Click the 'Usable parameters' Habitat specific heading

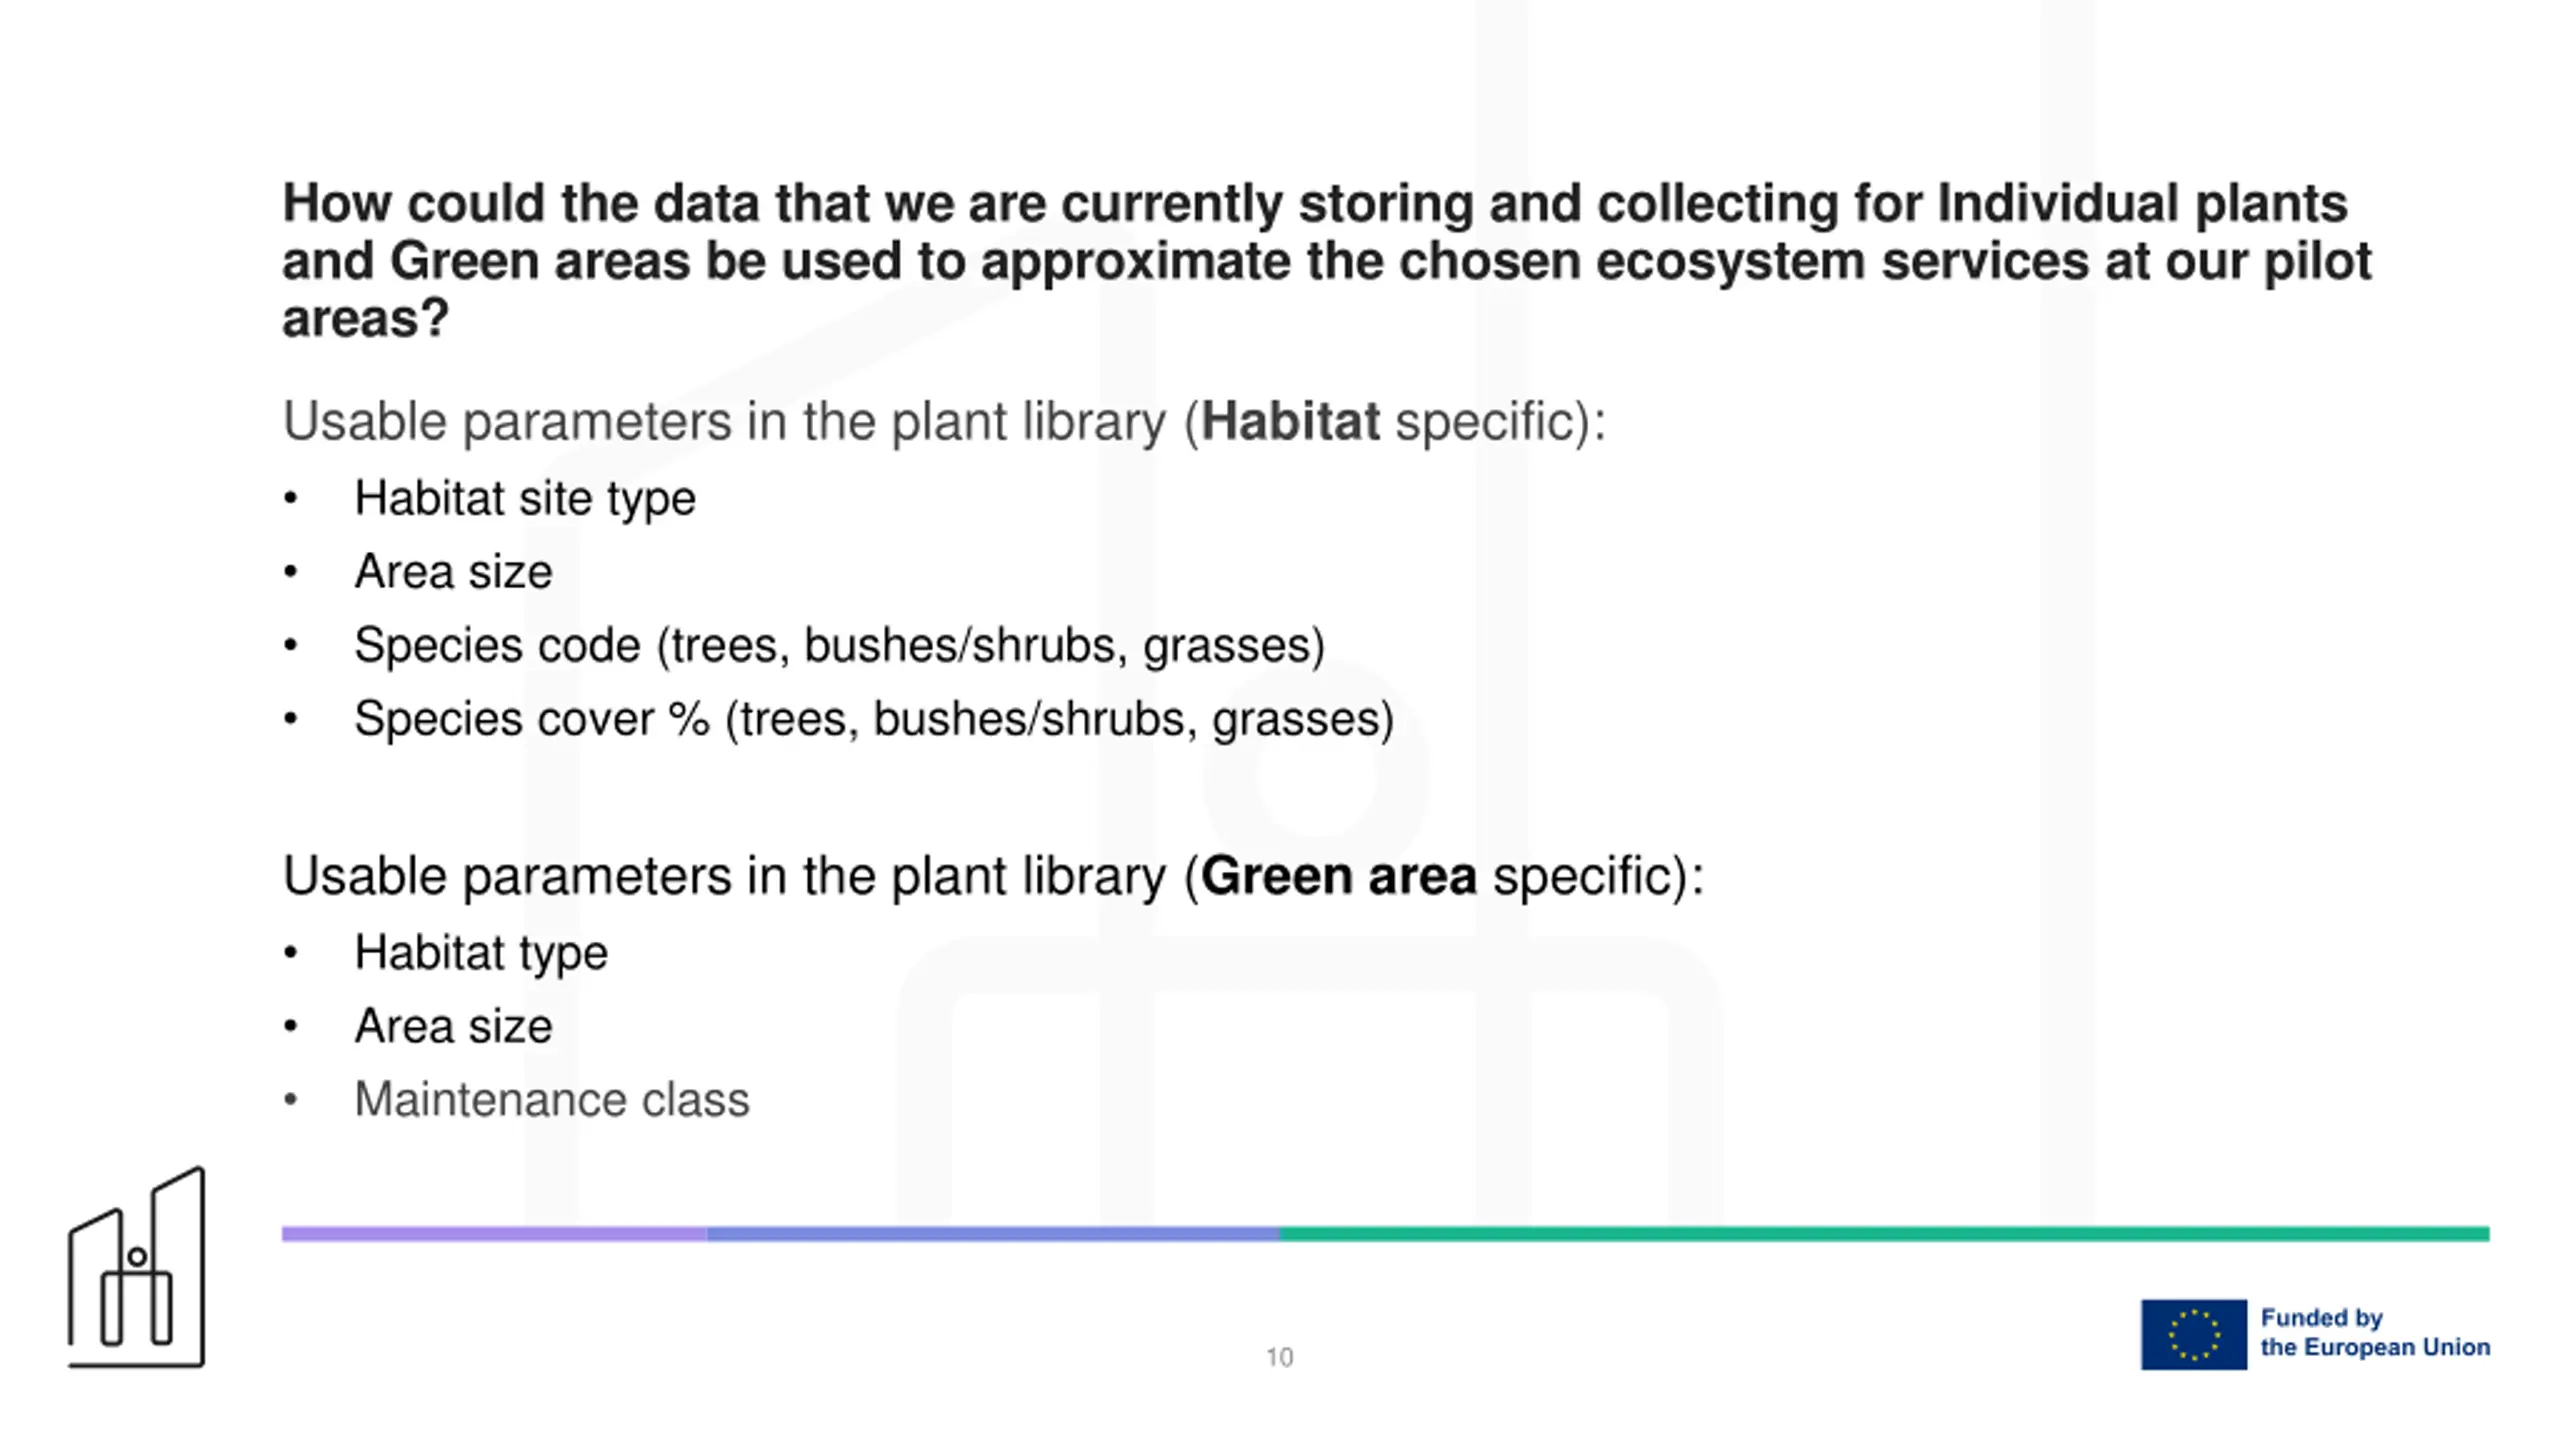click(x=944, y=421)
